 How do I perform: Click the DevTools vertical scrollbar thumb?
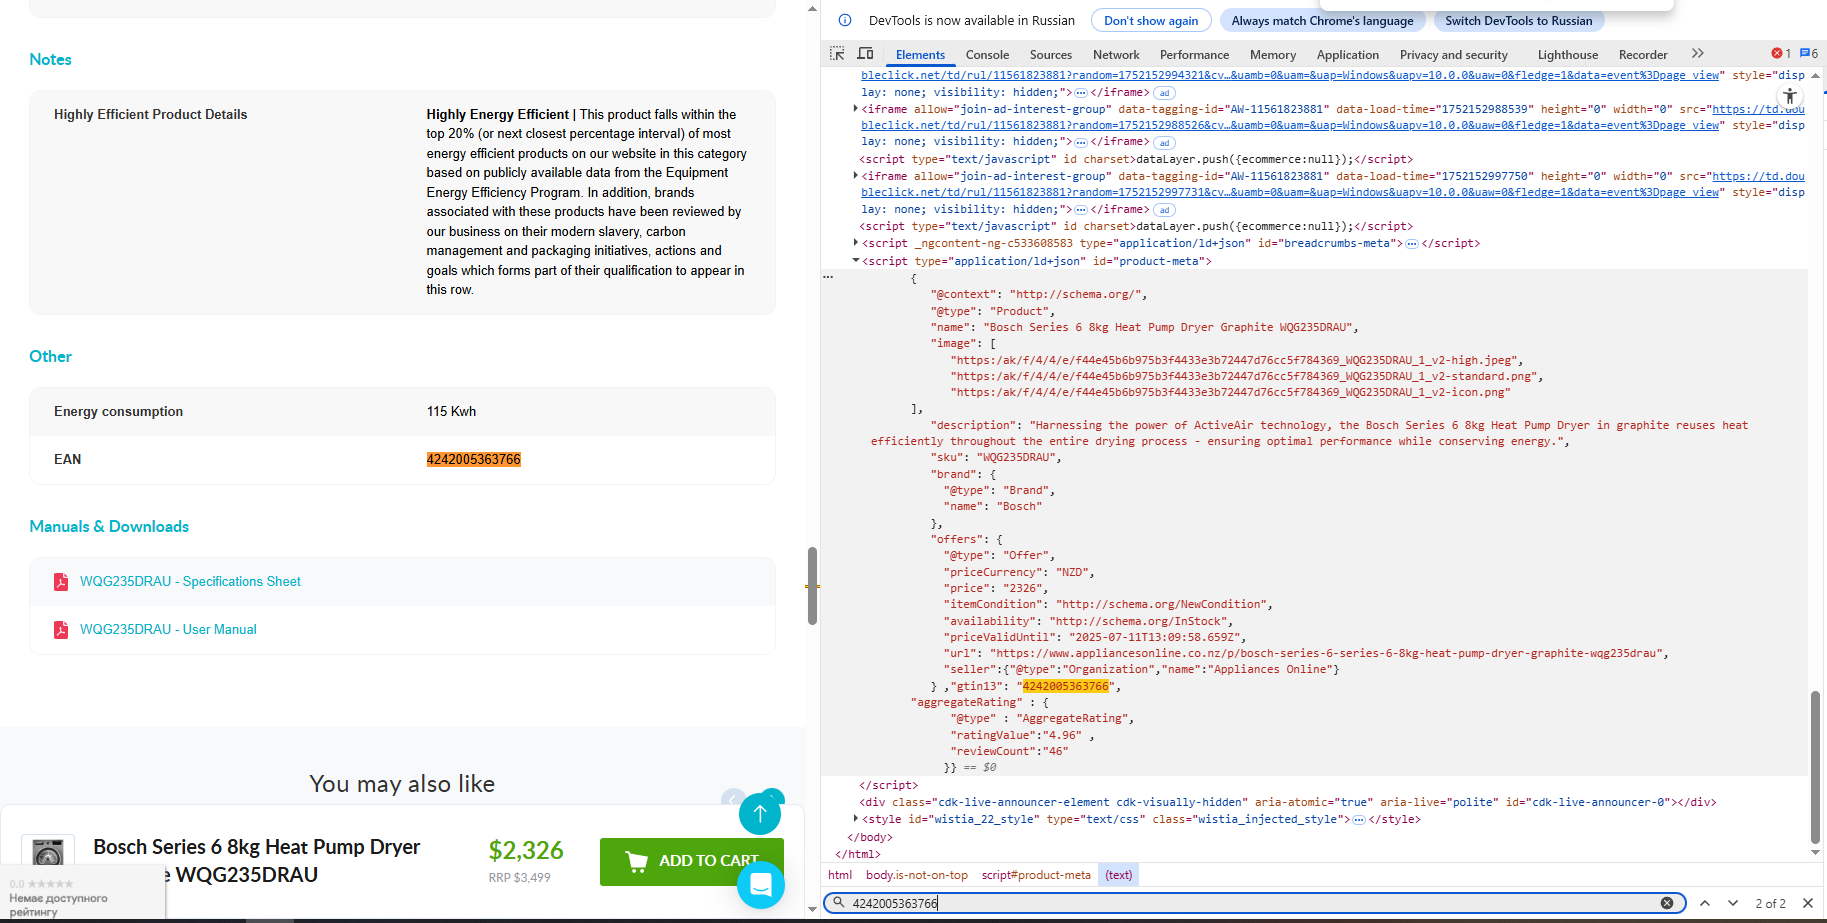[x=1815, y=767]
